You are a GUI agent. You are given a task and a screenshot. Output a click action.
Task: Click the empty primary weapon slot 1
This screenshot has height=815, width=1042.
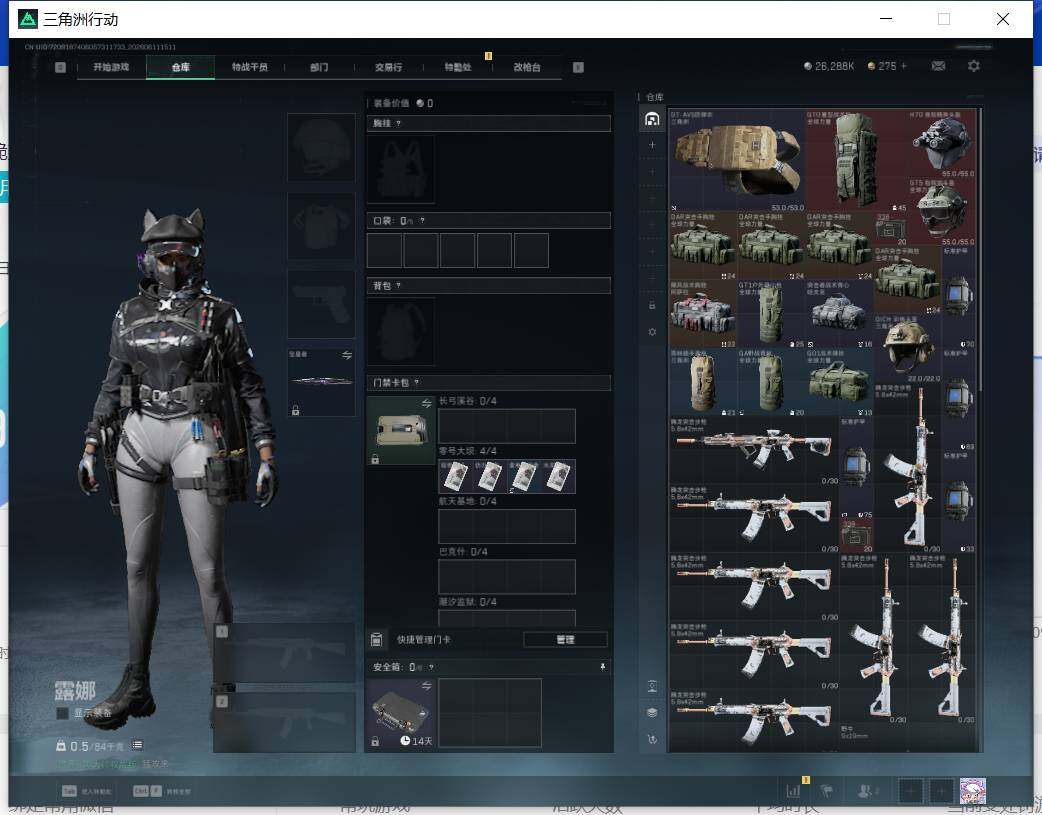coord(284,653)
